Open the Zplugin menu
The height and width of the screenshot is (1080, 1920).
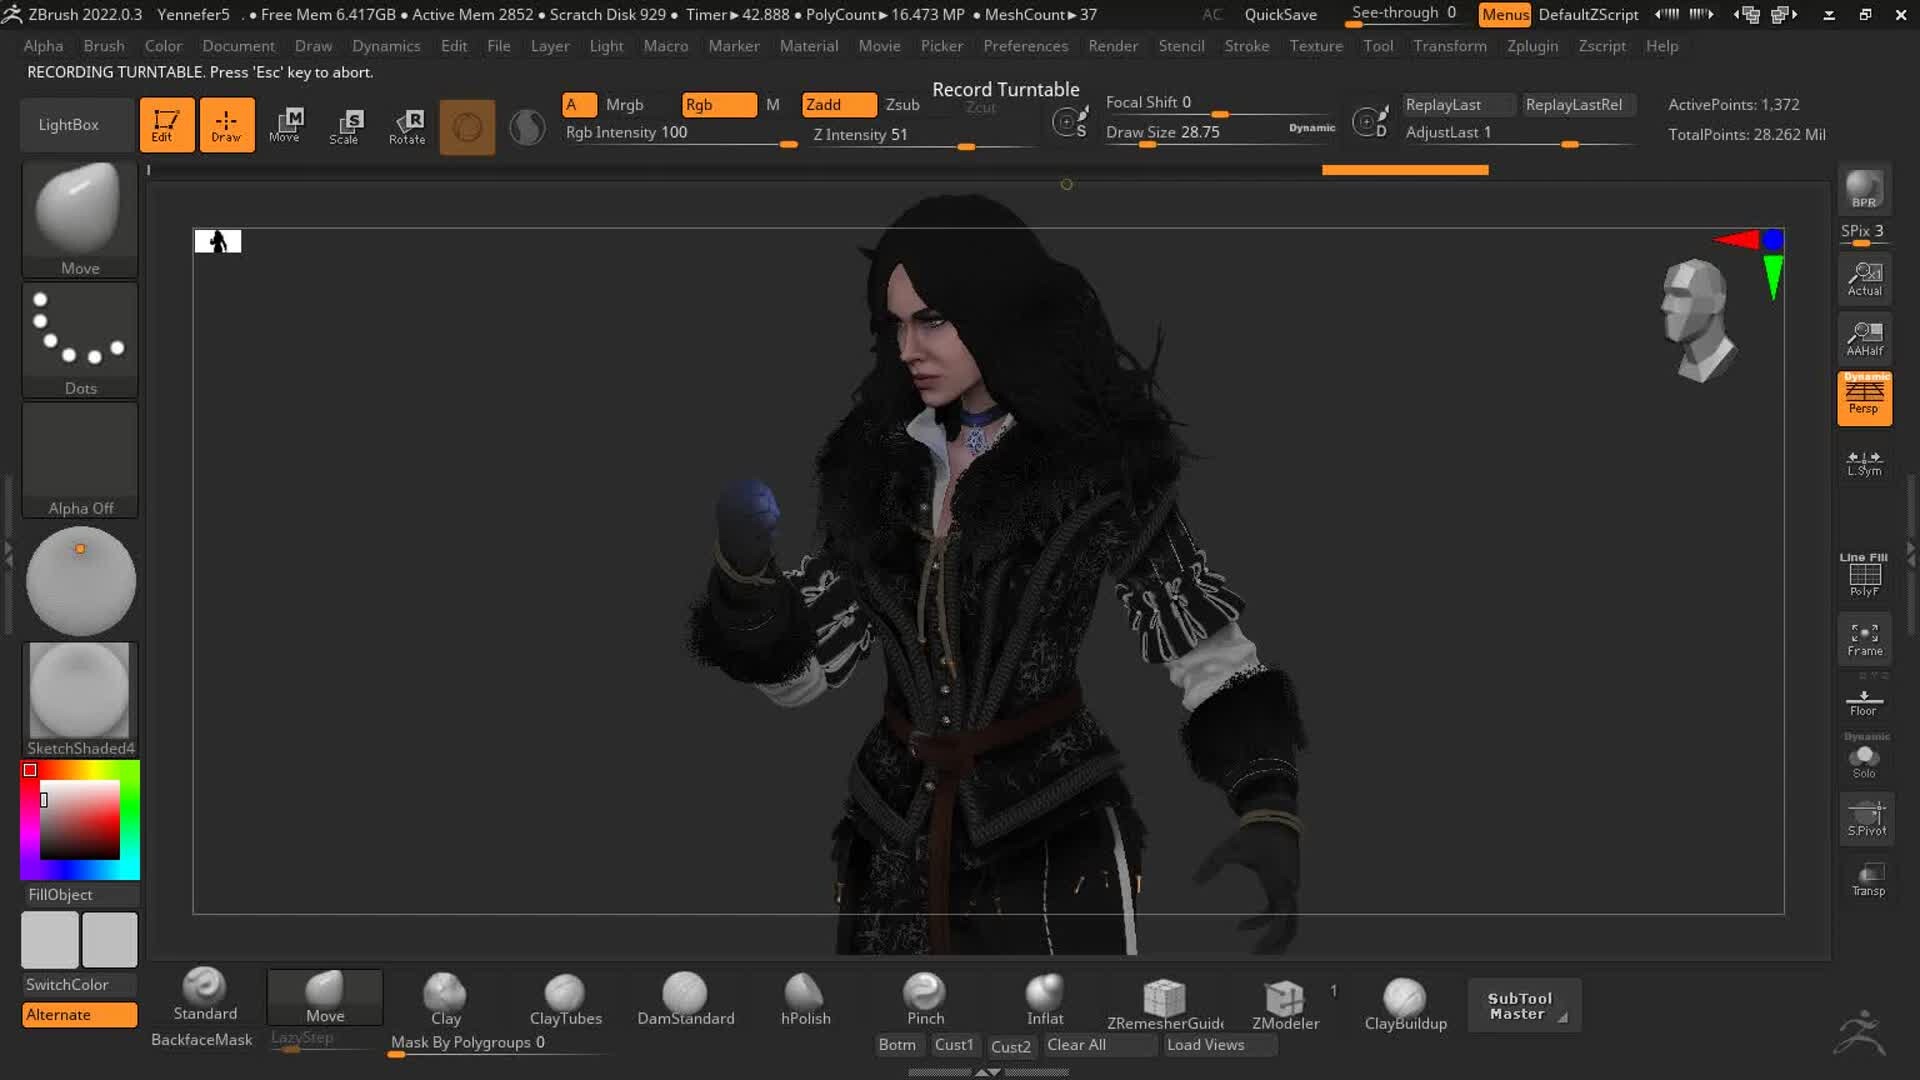point(1533,46)
